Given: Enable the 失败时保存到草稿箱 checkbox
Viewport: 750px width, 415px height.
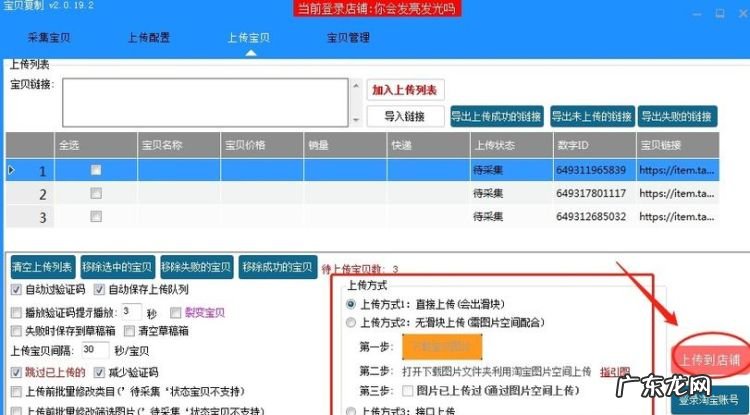Looking at the screenshot, I should pyautogui.click(x=16, y=330).
